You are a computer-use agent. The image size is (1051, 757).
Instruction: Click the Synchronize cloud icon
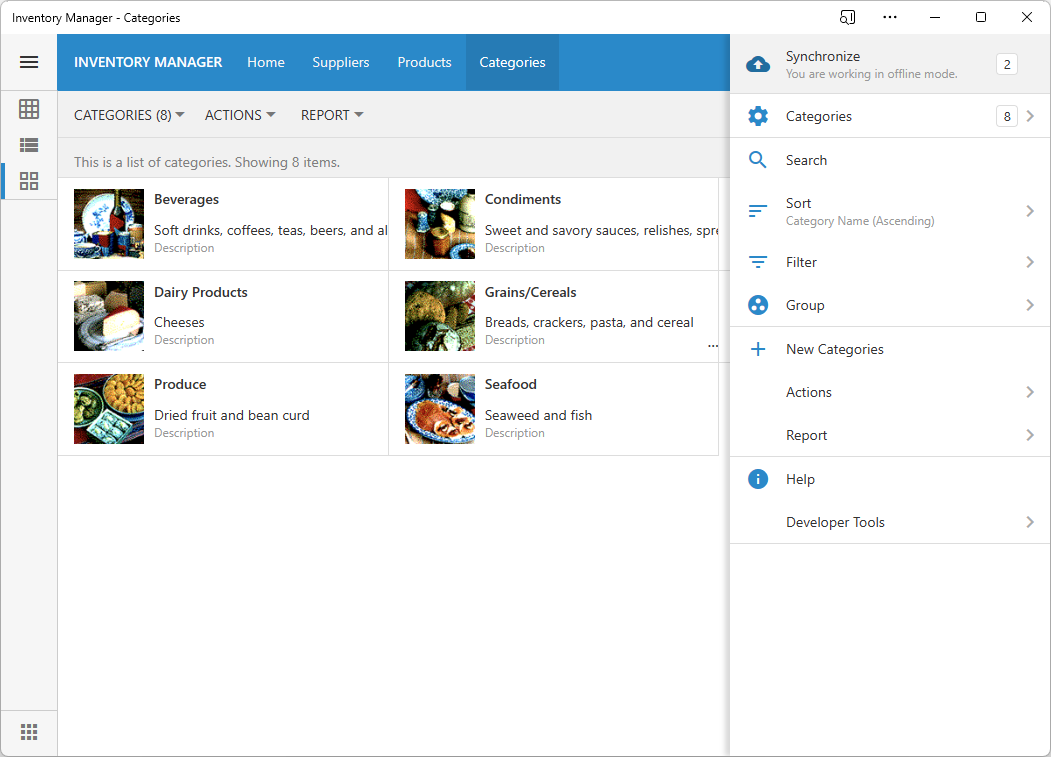758,65
